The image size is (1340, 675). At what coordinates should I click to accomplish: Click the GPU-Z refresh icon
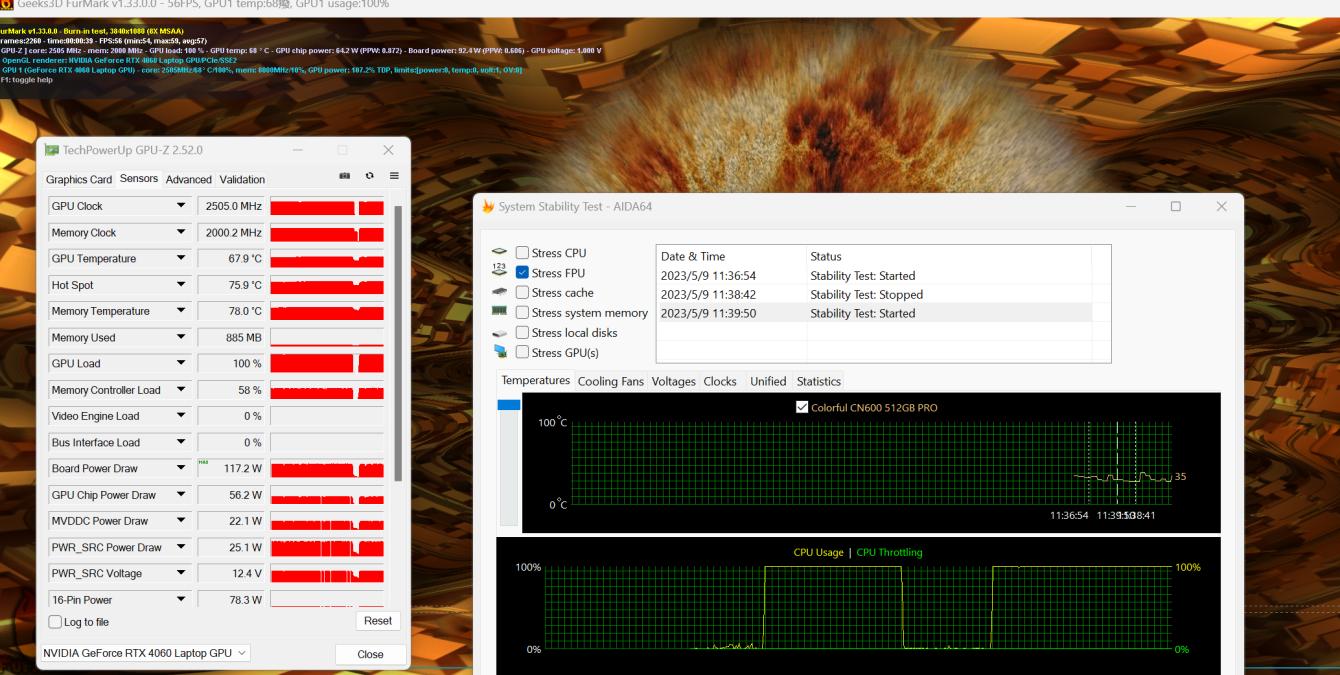pyautogui.click(x=370, y=176)
